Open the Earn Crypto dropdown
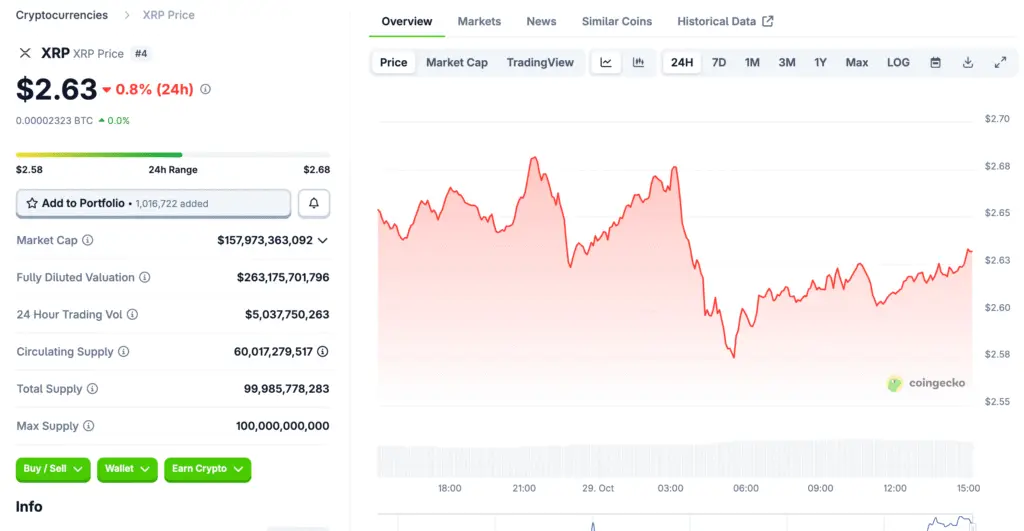 pos(207,469)
